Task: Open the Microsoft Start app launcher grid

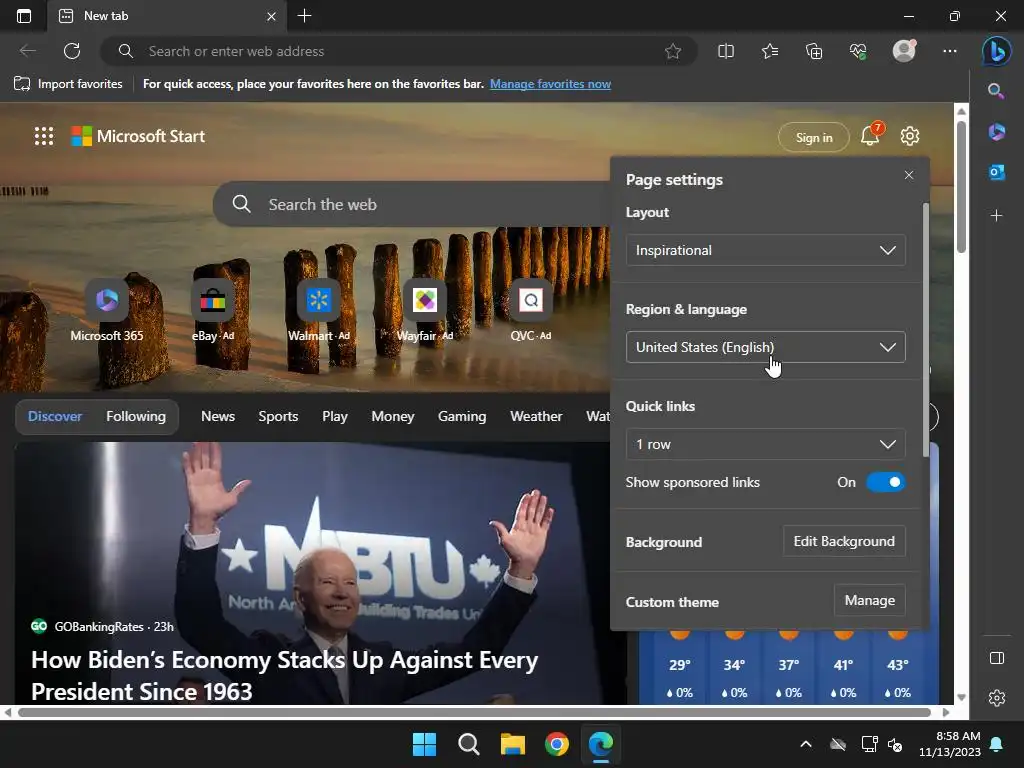Action: point(44,136)
